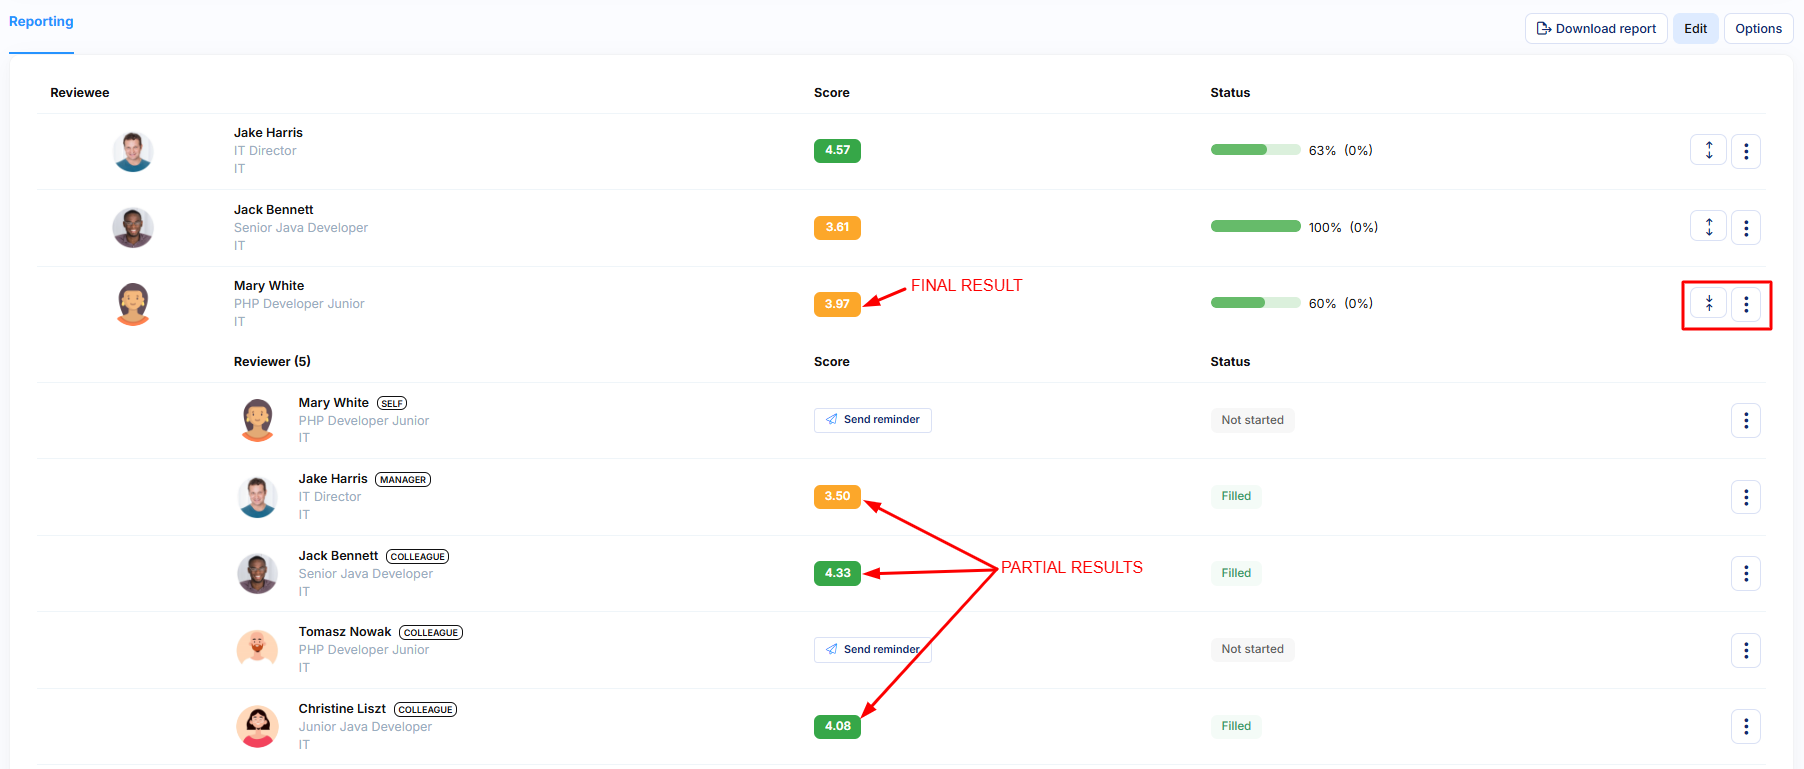The width and height of the screenshot is (1804, 769).
Task: Click the Edit button
Action: [x=1695, y=29]
